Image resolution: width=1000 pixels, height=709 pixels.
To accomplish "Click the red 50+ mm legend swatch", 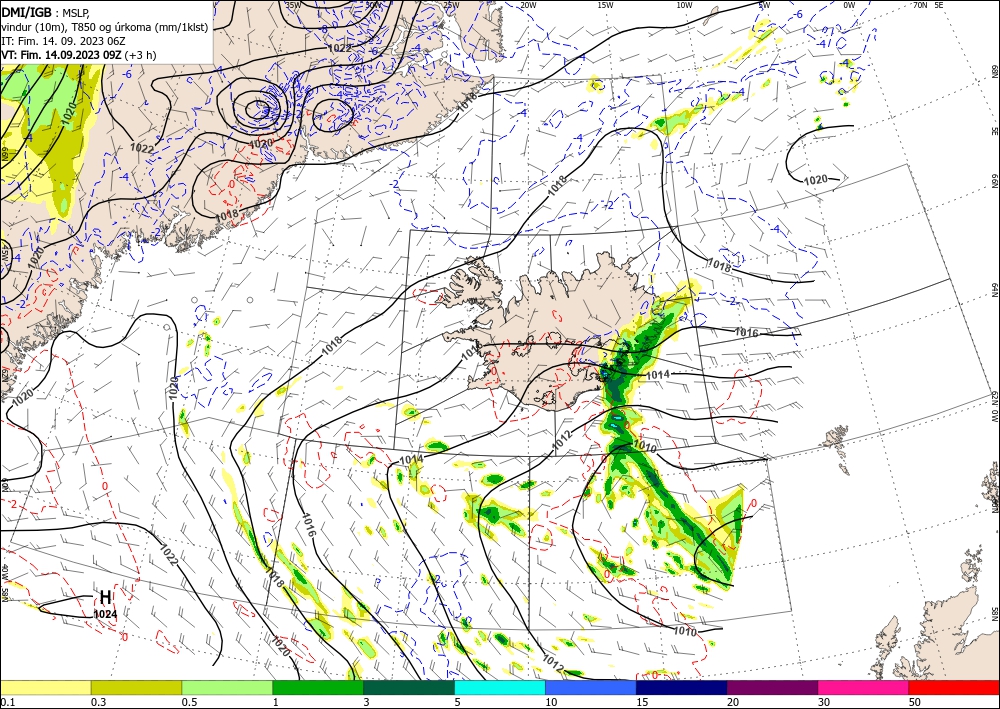I will coord(954,687).
